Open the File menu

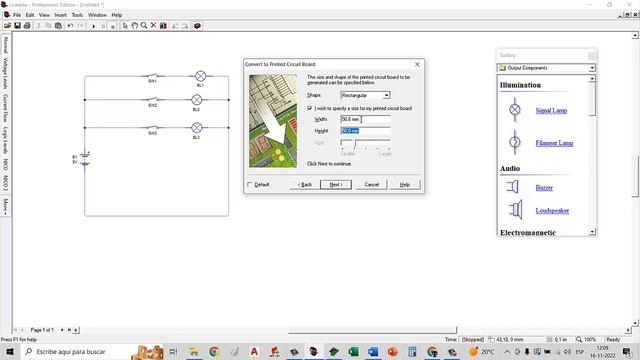click(x=17, y=15)
